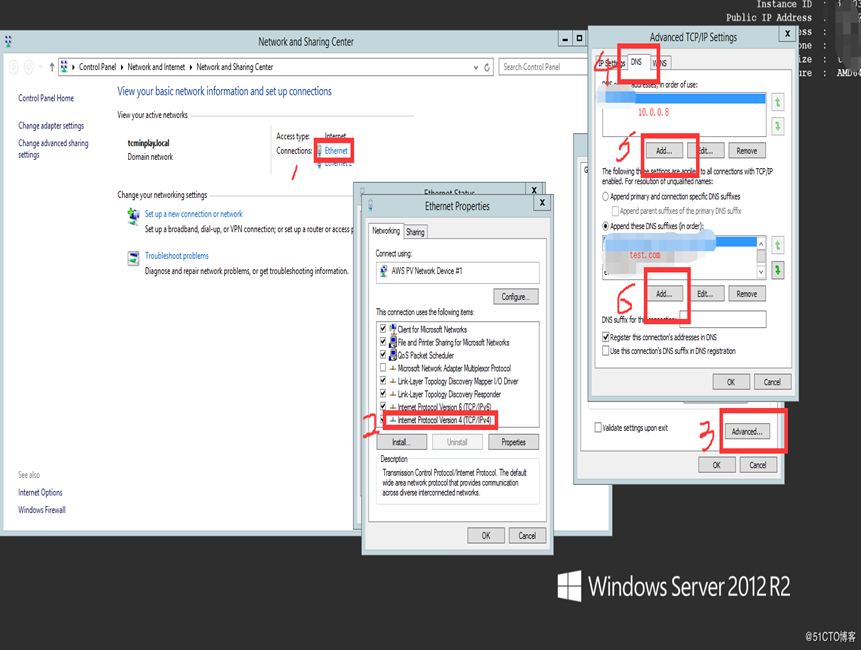Click the Properties button in Ethernet Properties
Viewport: 861px width, 650px height.
(x=513, y=442)
